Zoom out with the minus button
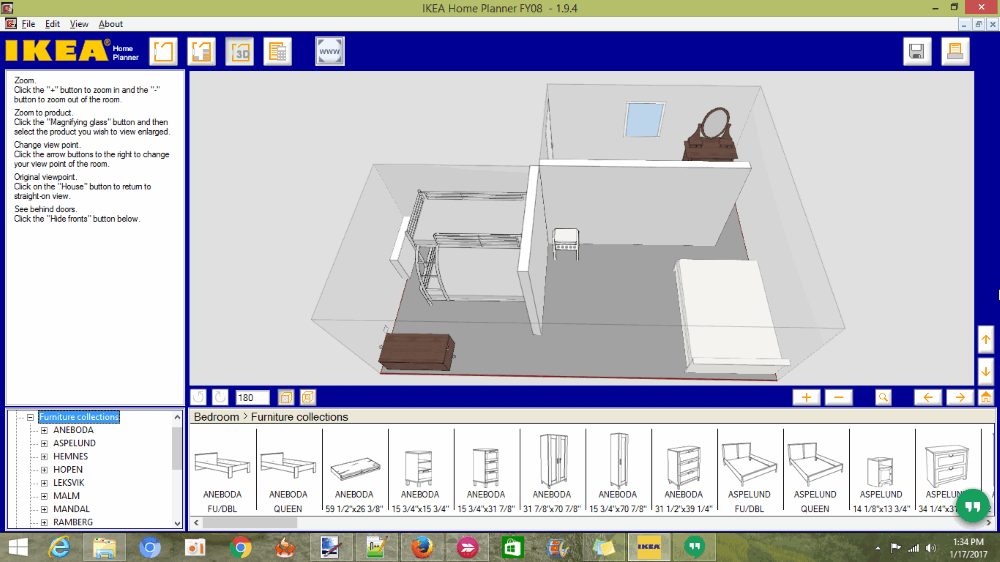The width and height of the screenshot is (1000, 562). coord(839,397)
